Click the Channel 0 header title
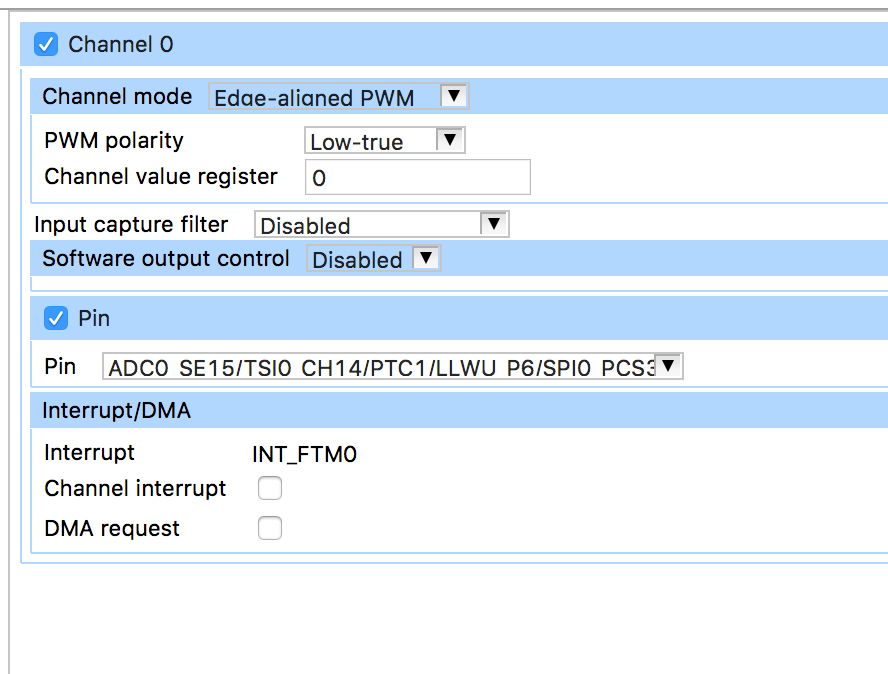 [x=121, y=44]
